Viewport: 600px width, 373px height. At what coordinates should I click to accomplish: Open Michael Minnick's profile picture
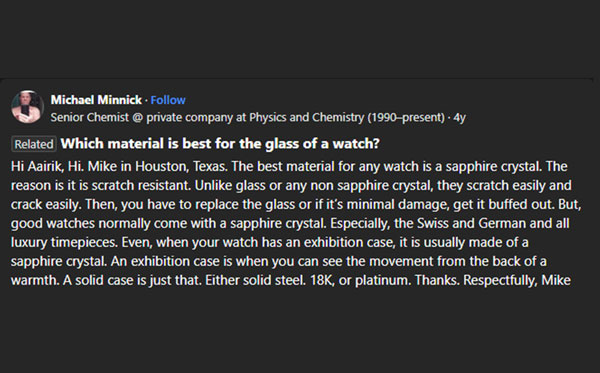tap(27, 107)
